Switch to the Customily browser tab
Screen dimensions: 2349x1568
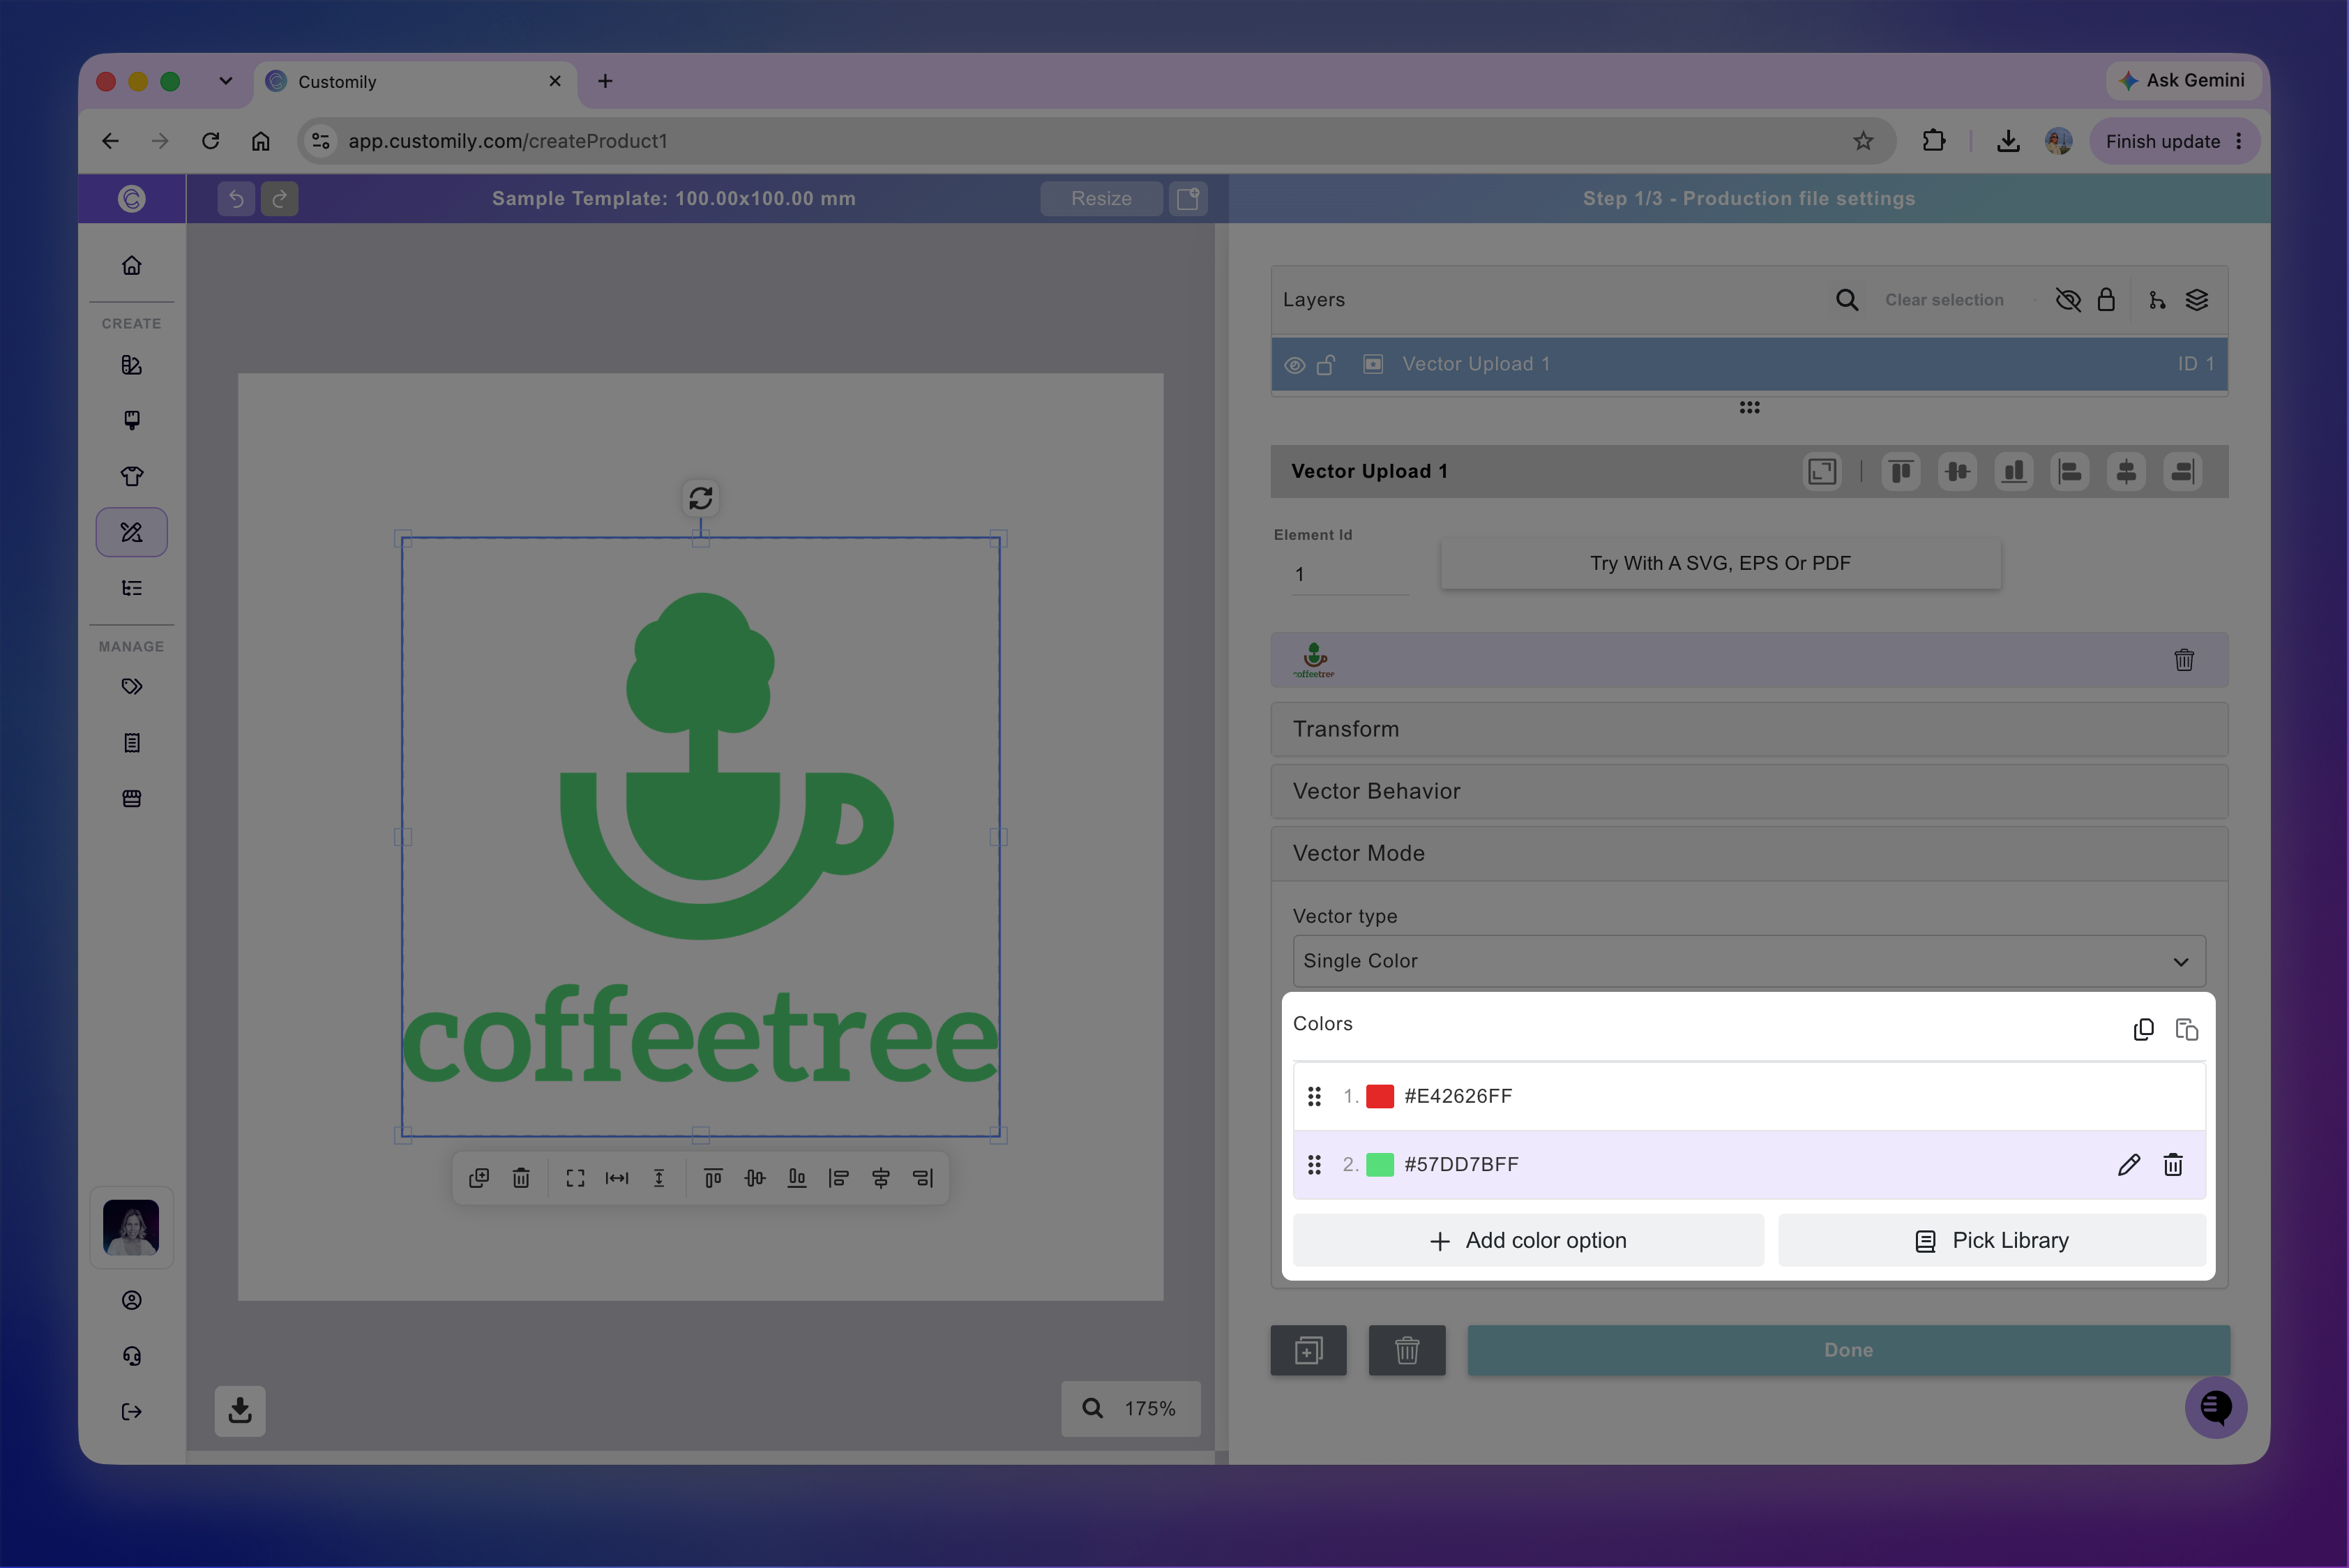(x=416, y=81)
